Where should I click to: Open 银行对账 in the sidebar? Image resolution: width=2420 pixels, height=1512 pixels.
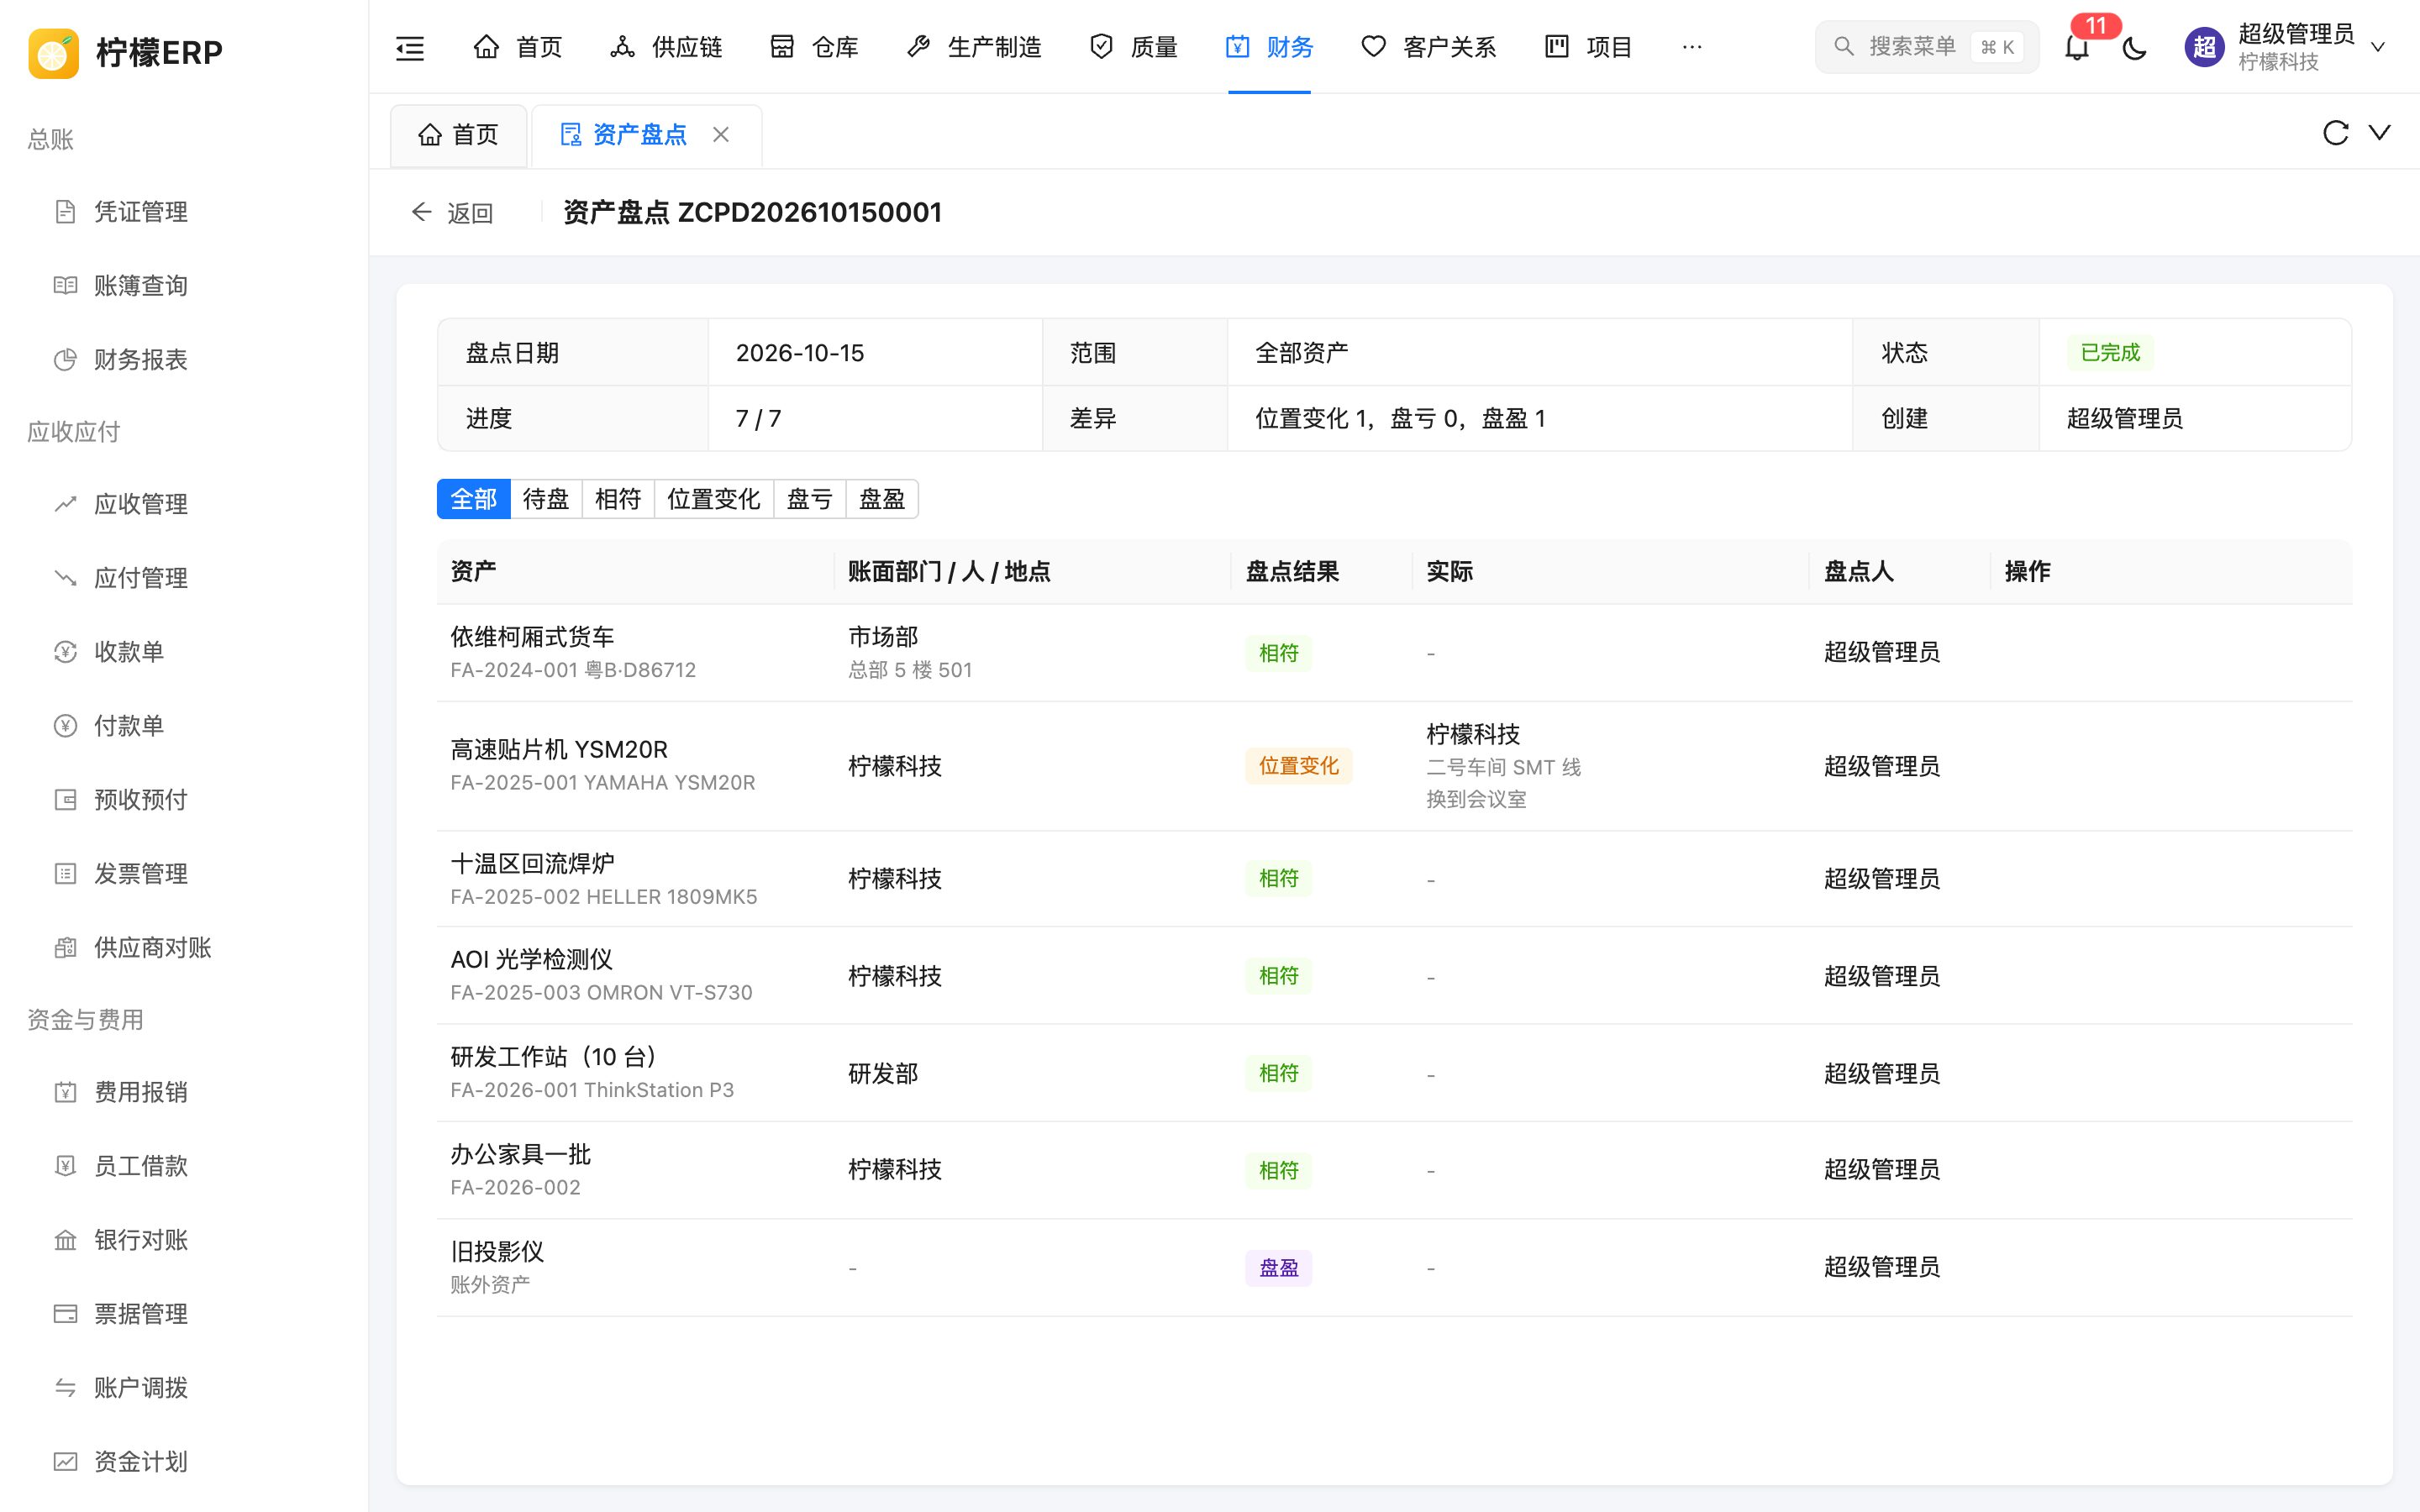pyautogui.click(x=184, y=1240)
